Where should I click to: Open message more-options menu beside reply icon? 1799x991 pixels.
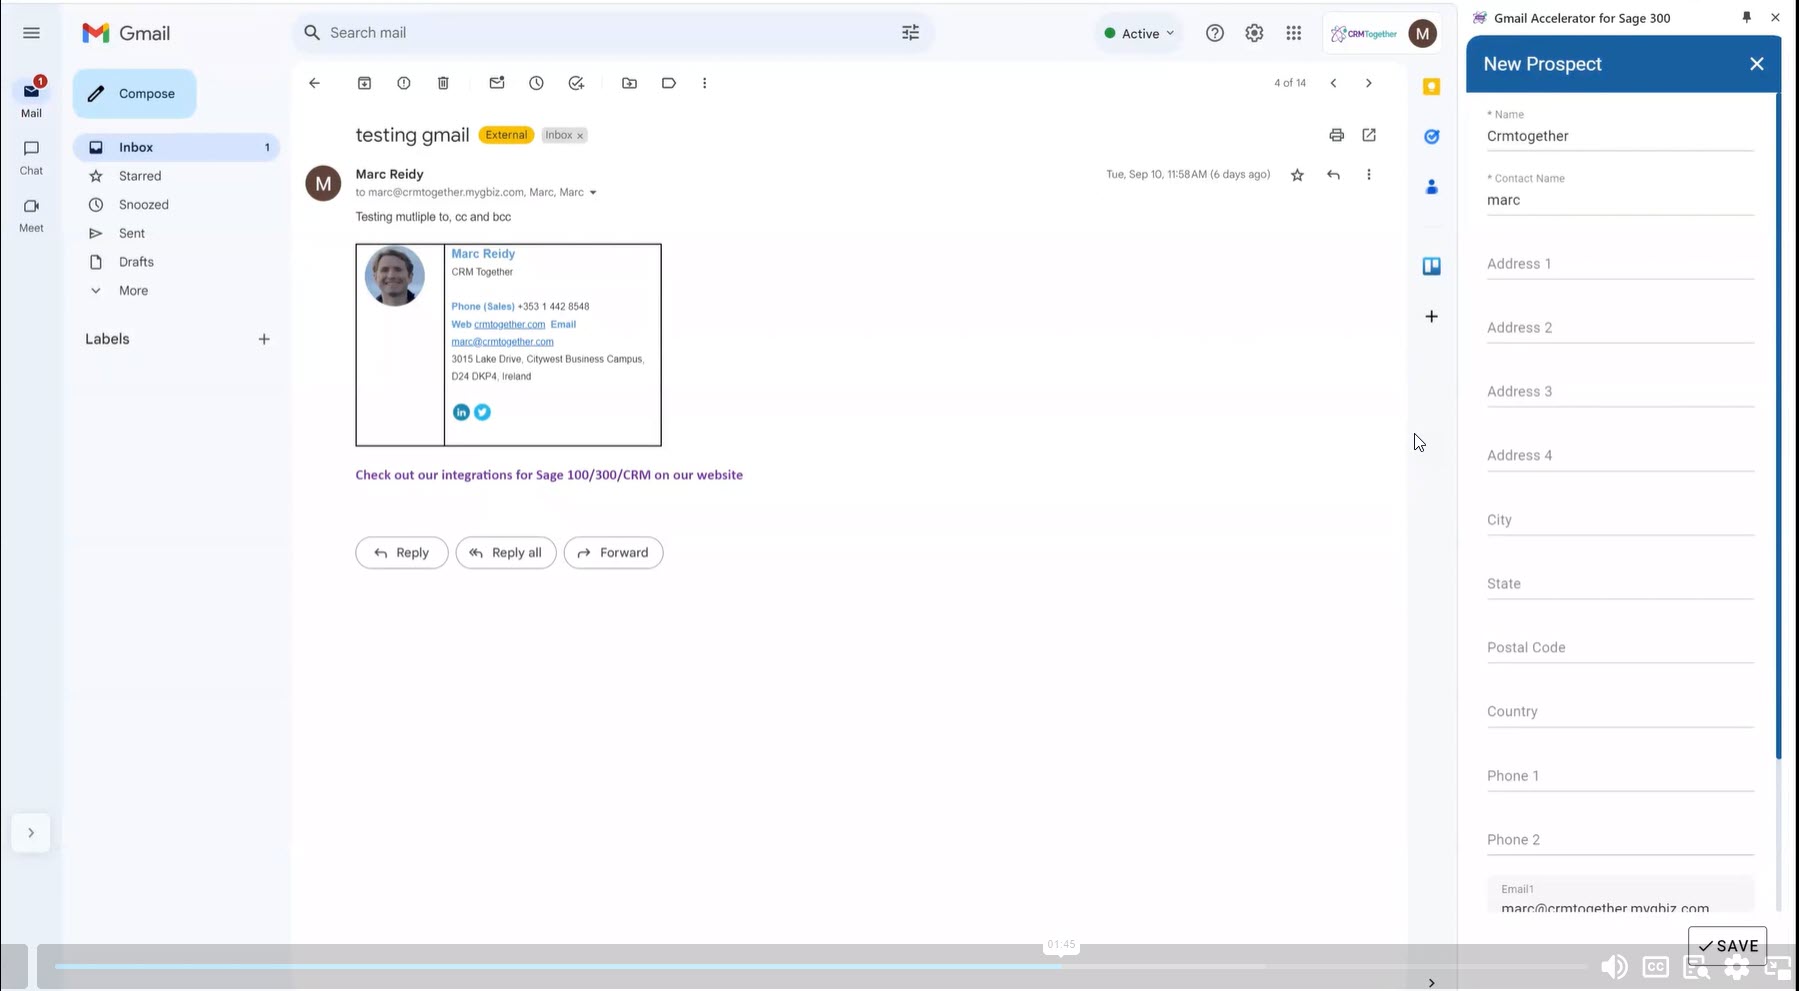1369,175
